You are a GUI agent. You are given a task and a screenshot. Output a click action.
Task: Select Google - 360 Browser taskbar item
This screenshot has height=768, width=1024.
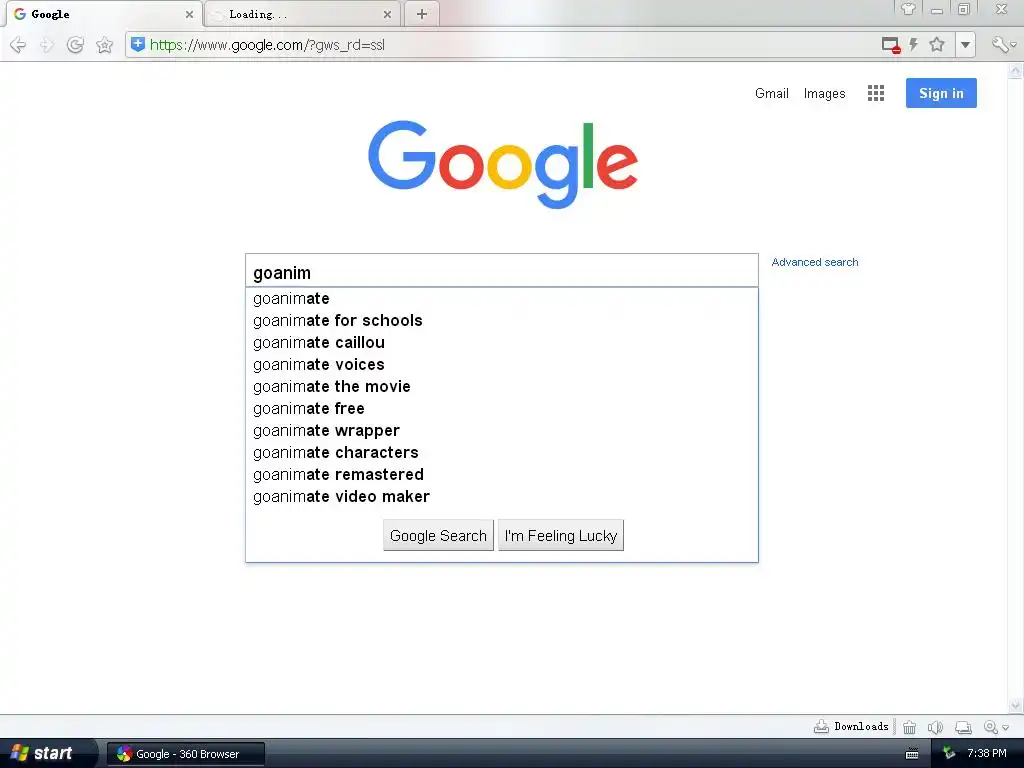tap(186, 754)
